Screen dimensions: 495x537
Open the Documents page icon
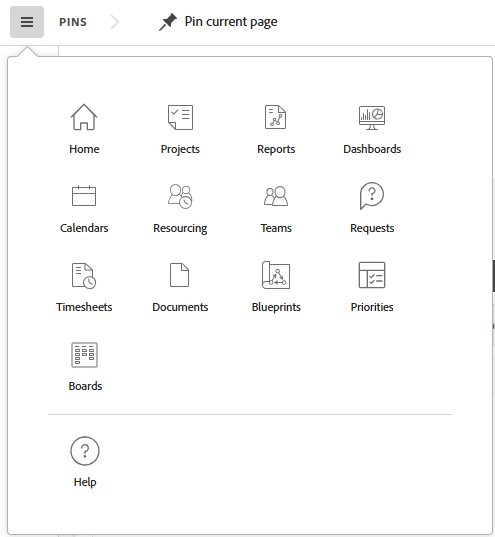pos(180,275)
